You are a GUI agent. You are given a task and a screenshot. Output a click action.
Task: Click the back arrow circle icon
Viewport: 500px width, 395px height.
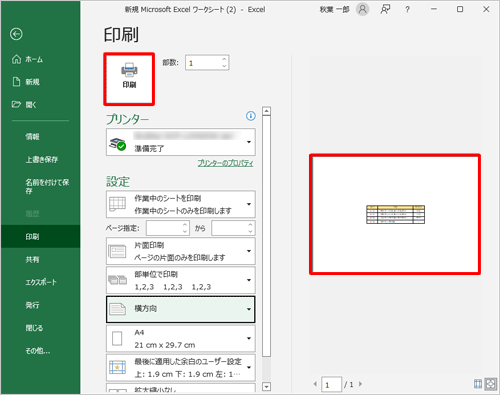coord(16,34)
